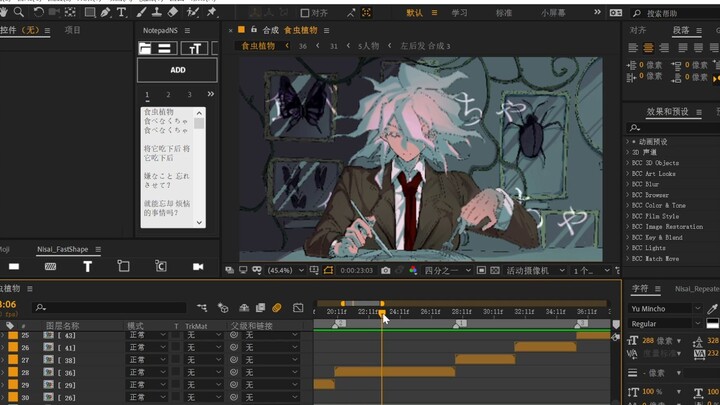Open NotepadNS note tab 2
The height and width of the screenshot is (405, 720).
click(168, 95)
